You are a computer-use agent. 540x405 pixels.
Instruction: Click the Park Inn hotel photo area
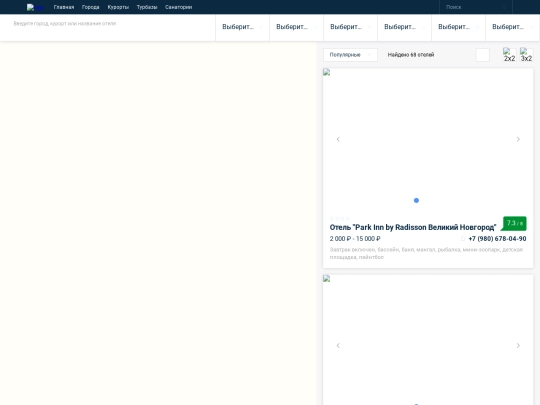428,139
